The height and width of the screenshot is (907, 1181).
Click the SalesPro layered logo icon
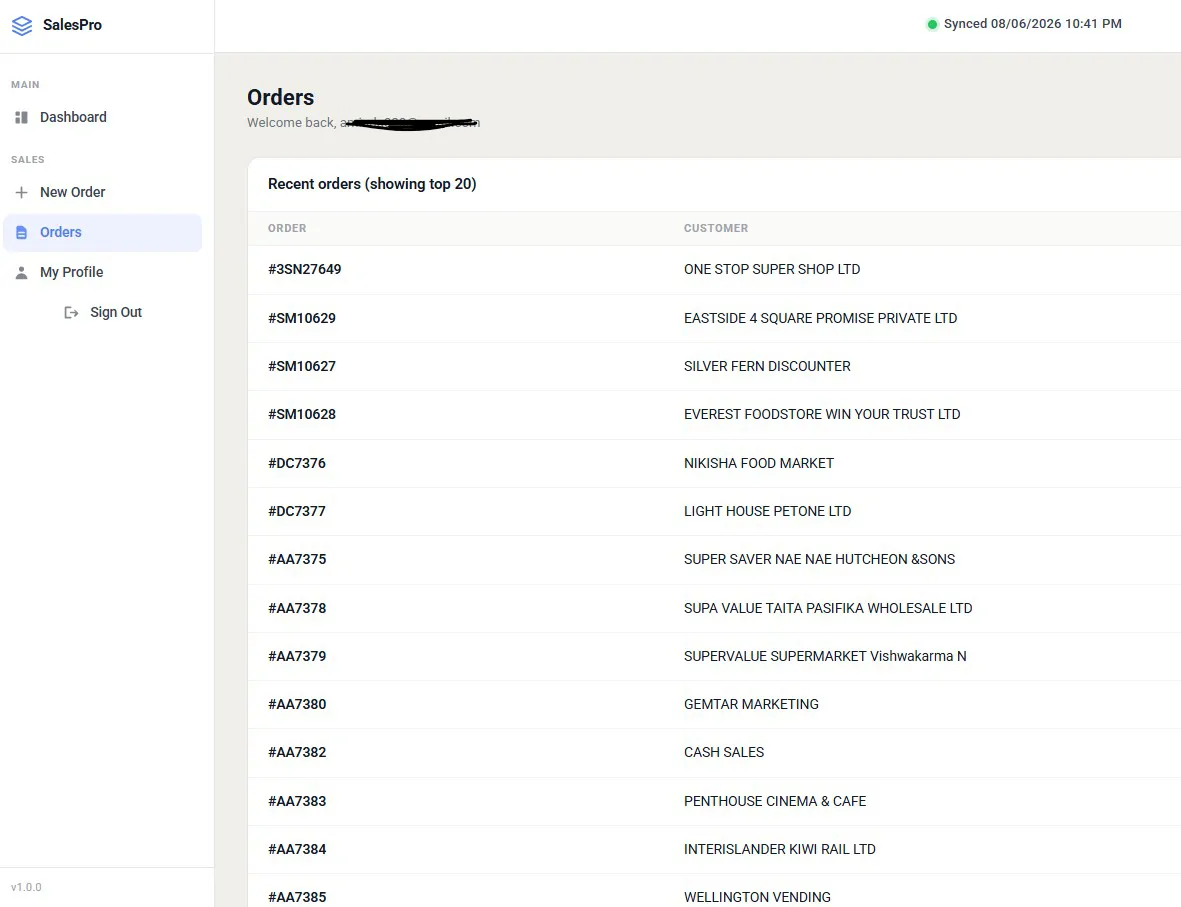point(22,26)
